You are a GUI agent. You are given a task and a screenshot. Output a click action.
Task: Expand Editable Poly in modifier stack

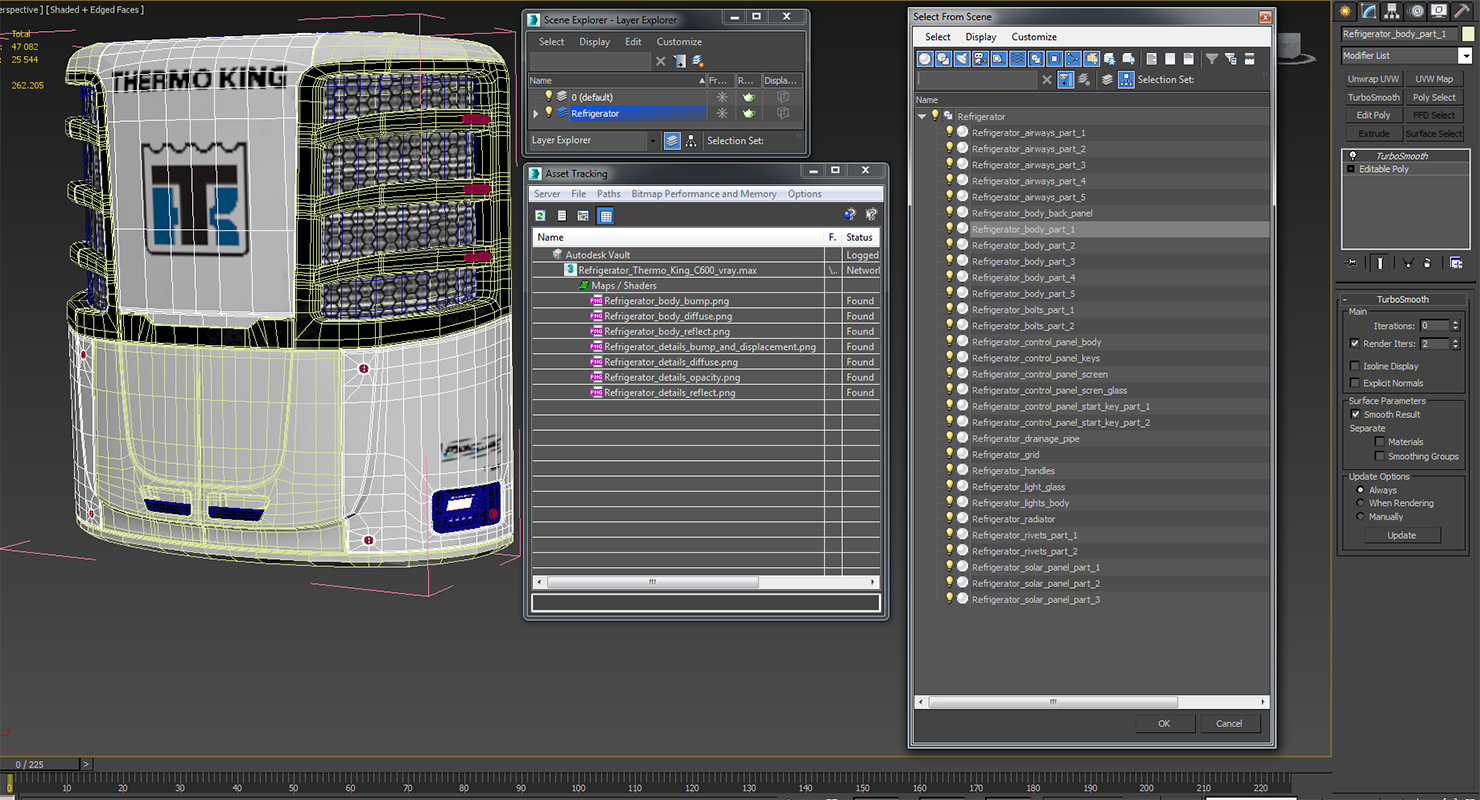click(x=1352, y=169)
